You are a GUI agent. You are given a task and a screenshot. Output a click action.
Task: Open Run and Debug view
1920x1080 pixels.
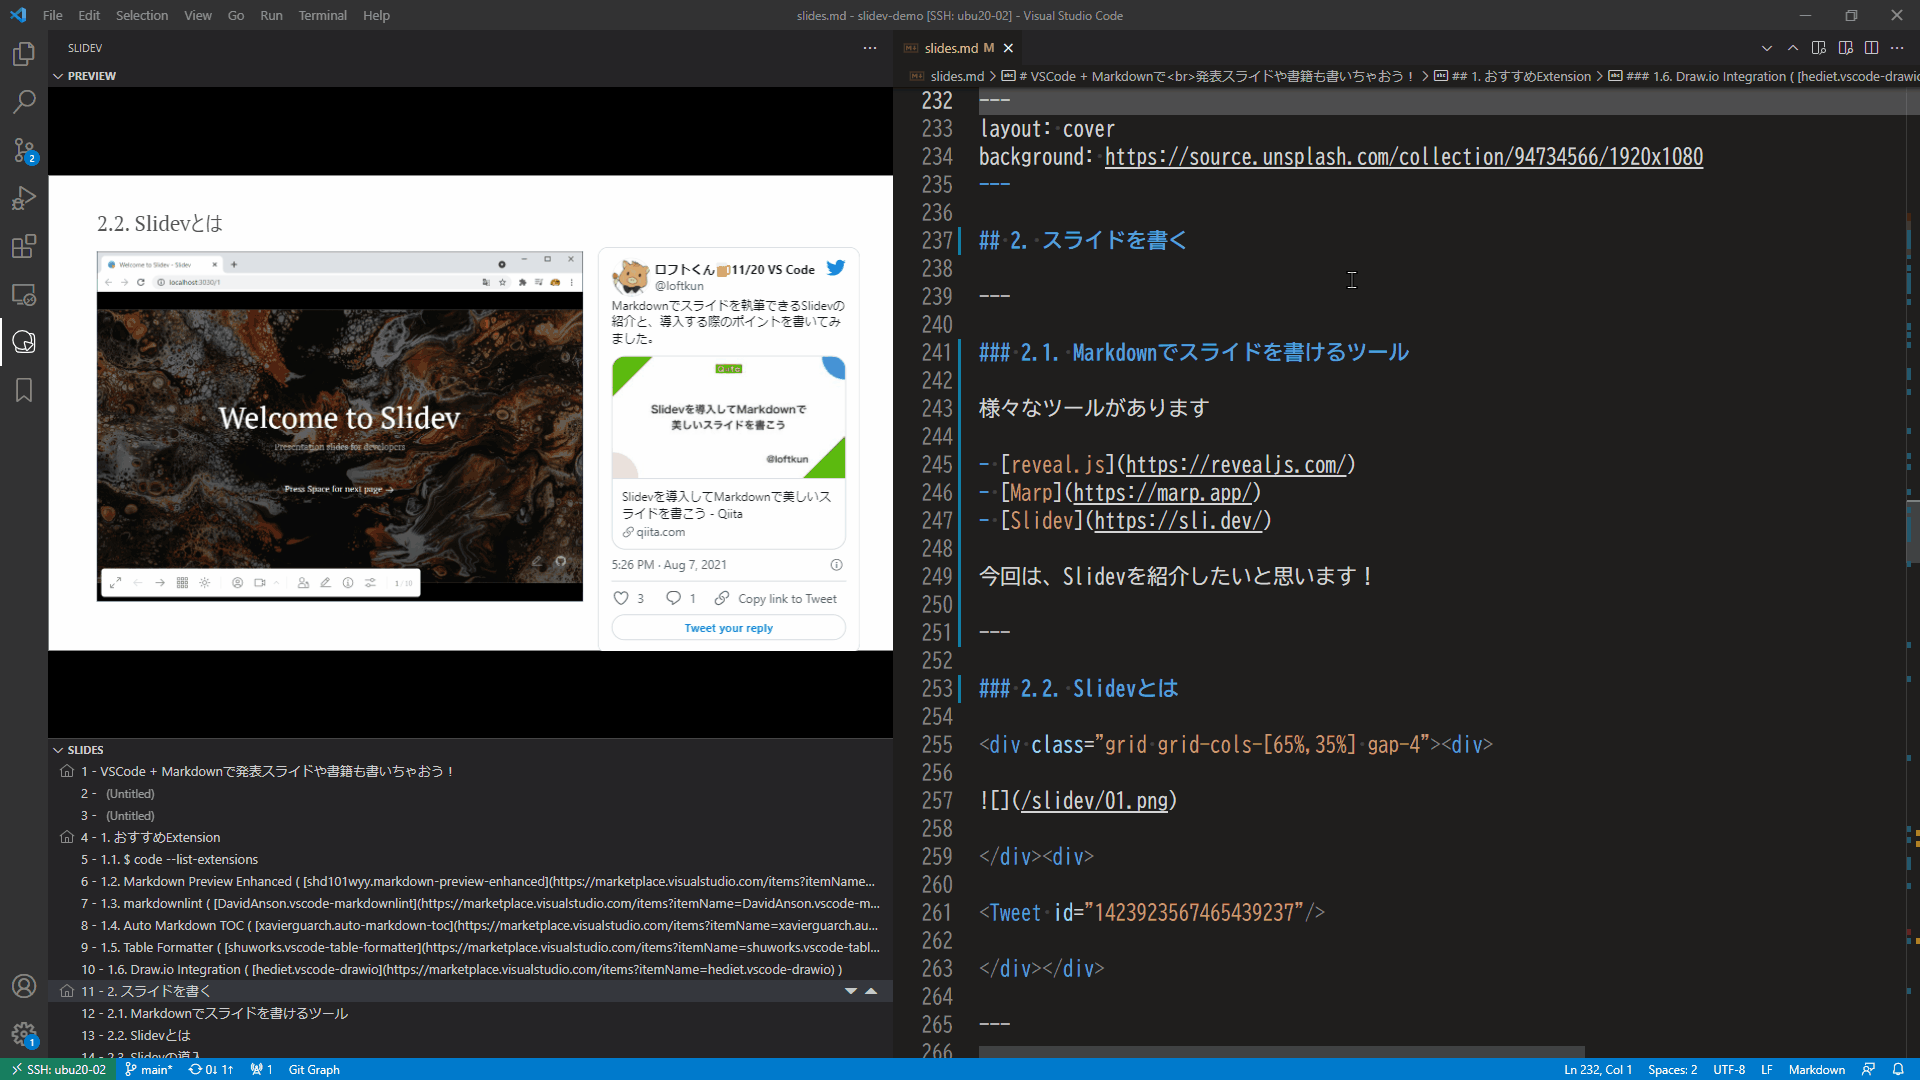(24, 198)
